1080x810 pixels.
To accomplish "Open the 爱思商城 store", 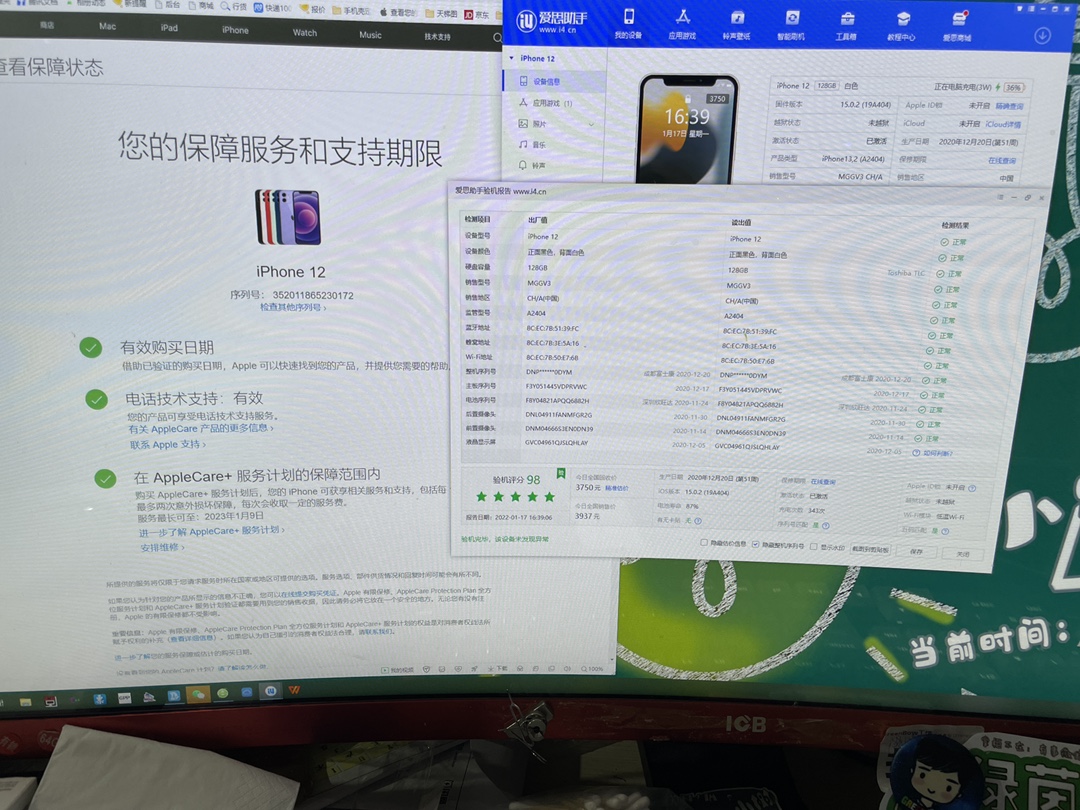I will (957, 28).
